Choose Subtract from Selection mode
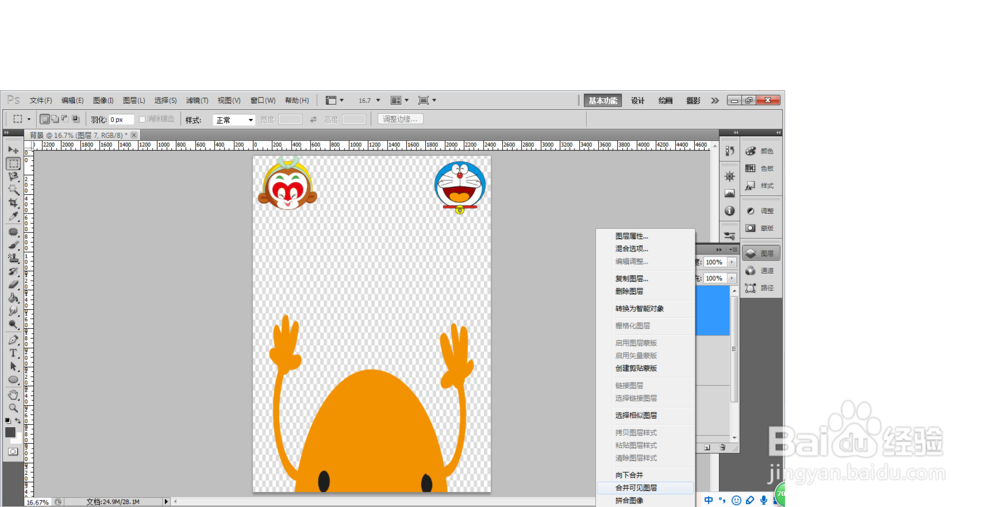The image size is (1000, 507). tap(65, 119)
